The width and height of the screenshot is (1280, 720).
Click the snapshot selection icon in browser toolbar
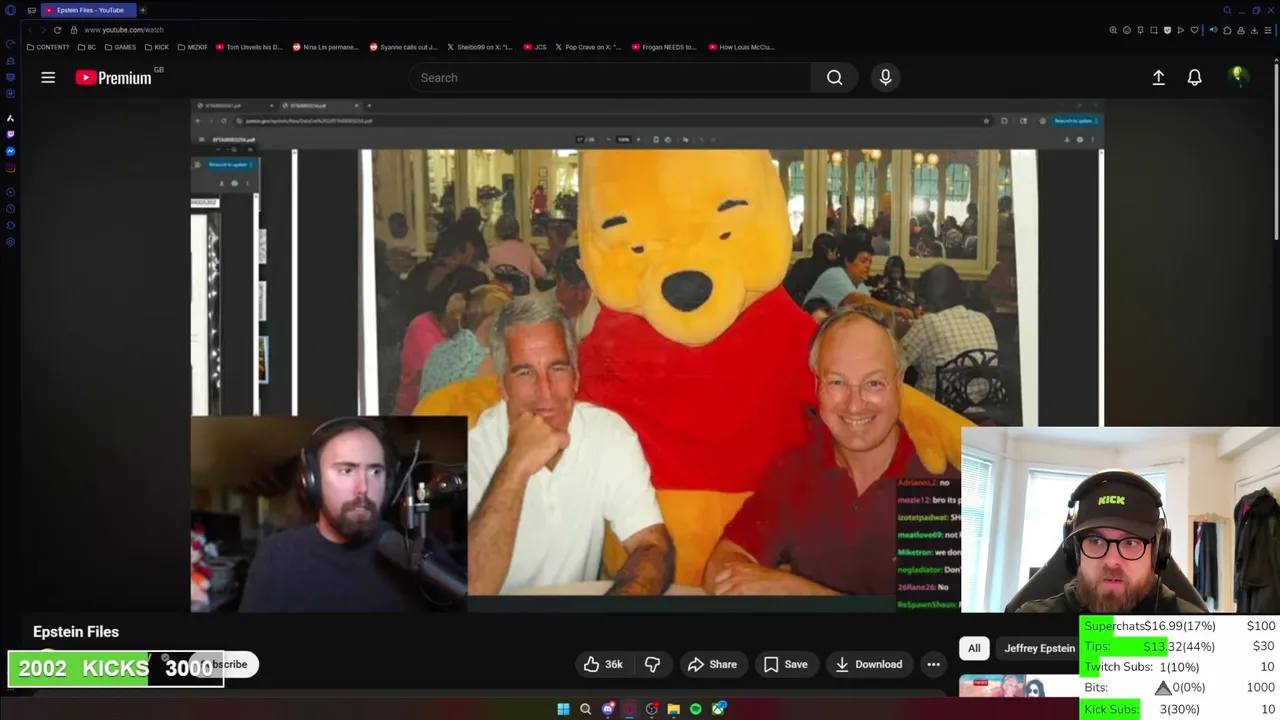click(x=1154, y=30)
